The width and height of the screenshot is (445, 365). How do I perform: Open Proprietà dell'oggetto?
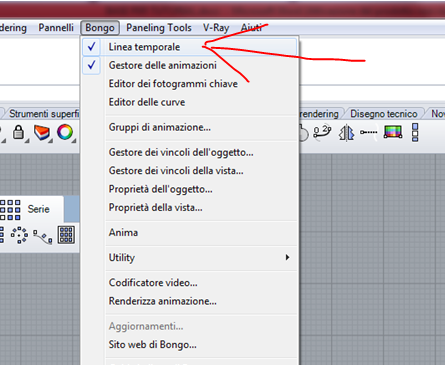tap(189, 189)
